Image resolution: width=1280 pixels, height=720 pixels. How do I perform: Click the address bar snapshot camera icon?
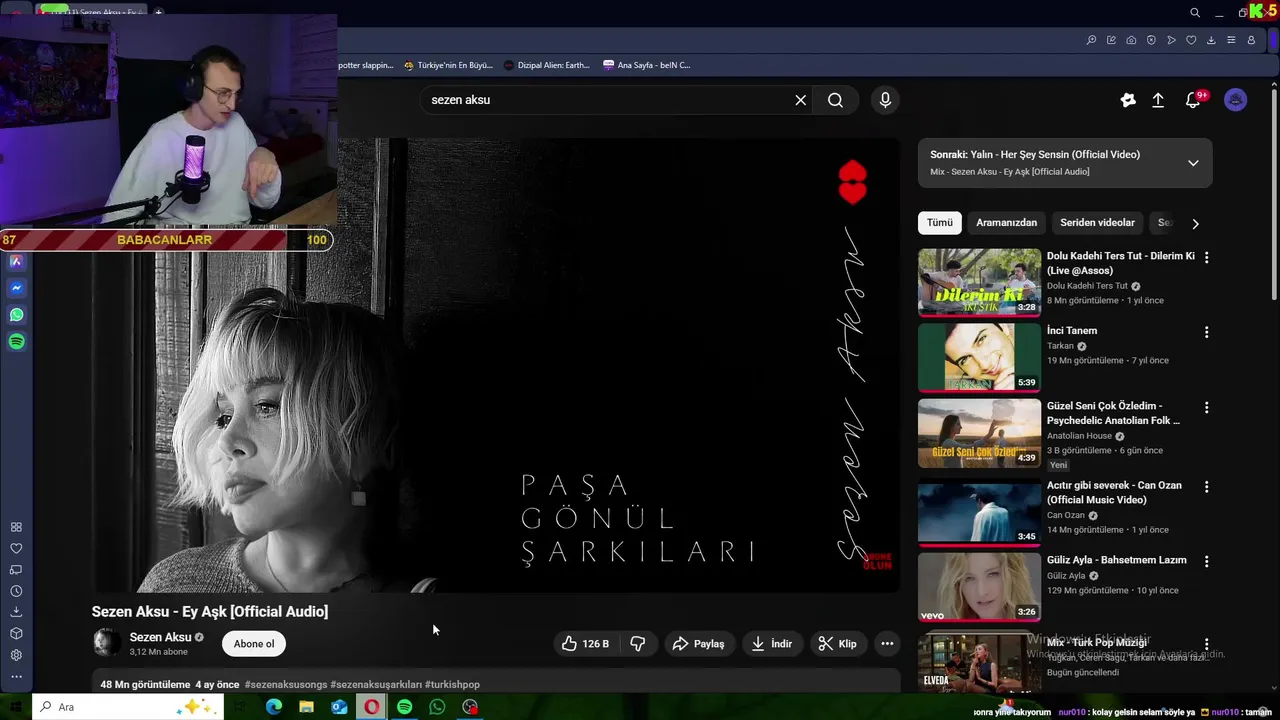tap(1131, 40)
